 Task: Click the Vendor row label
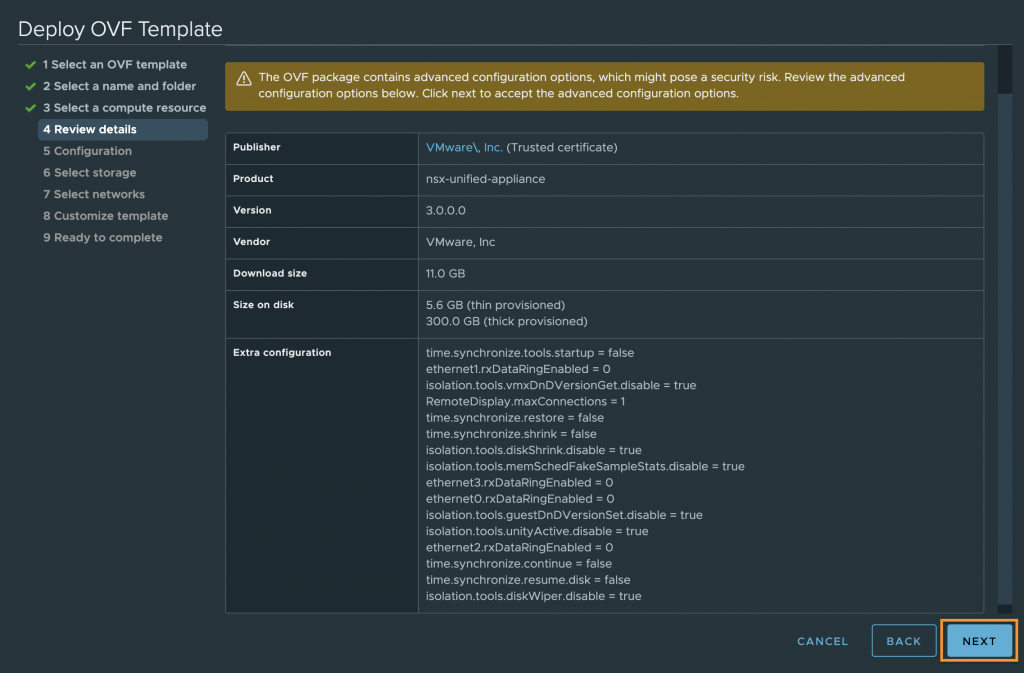[x=251, y=242]
